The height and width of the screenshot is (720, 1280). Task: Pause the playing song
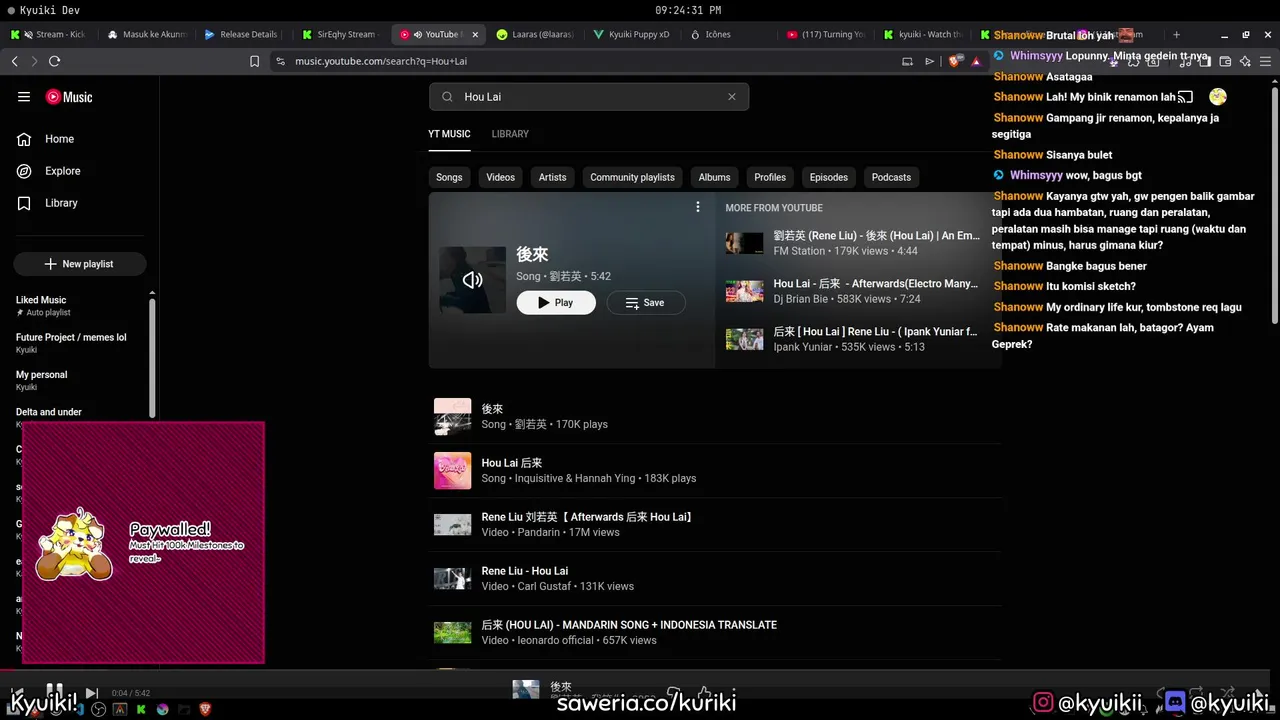(55, 692)
